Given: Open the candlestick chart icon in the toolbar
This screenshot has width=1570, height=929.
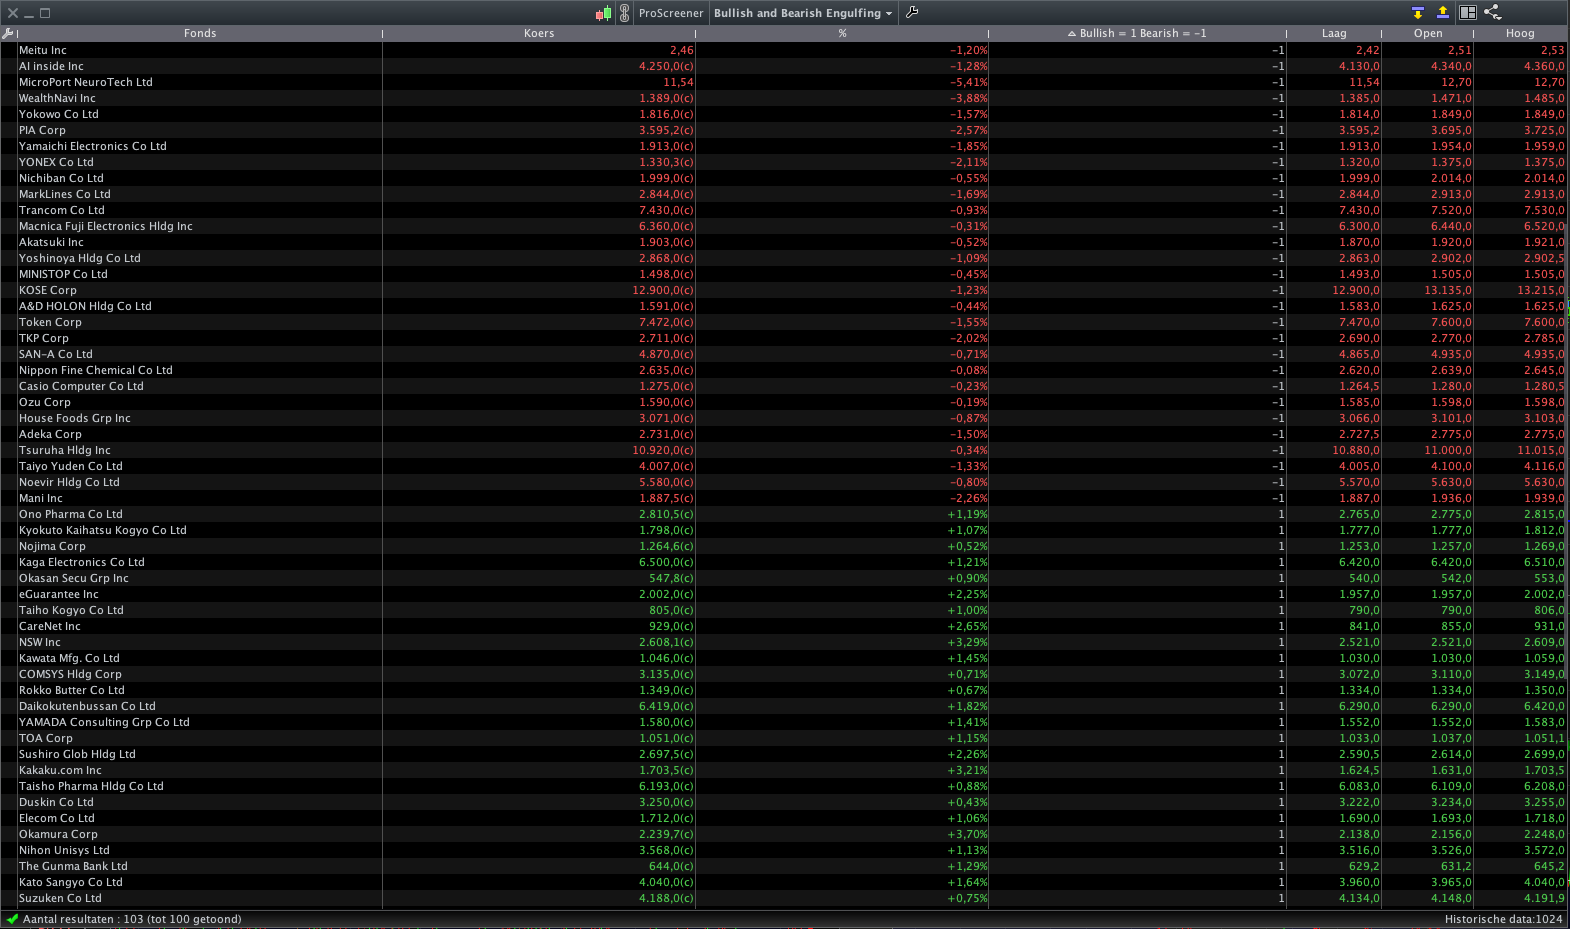Looking at the screenshot, I should point(603,13).
